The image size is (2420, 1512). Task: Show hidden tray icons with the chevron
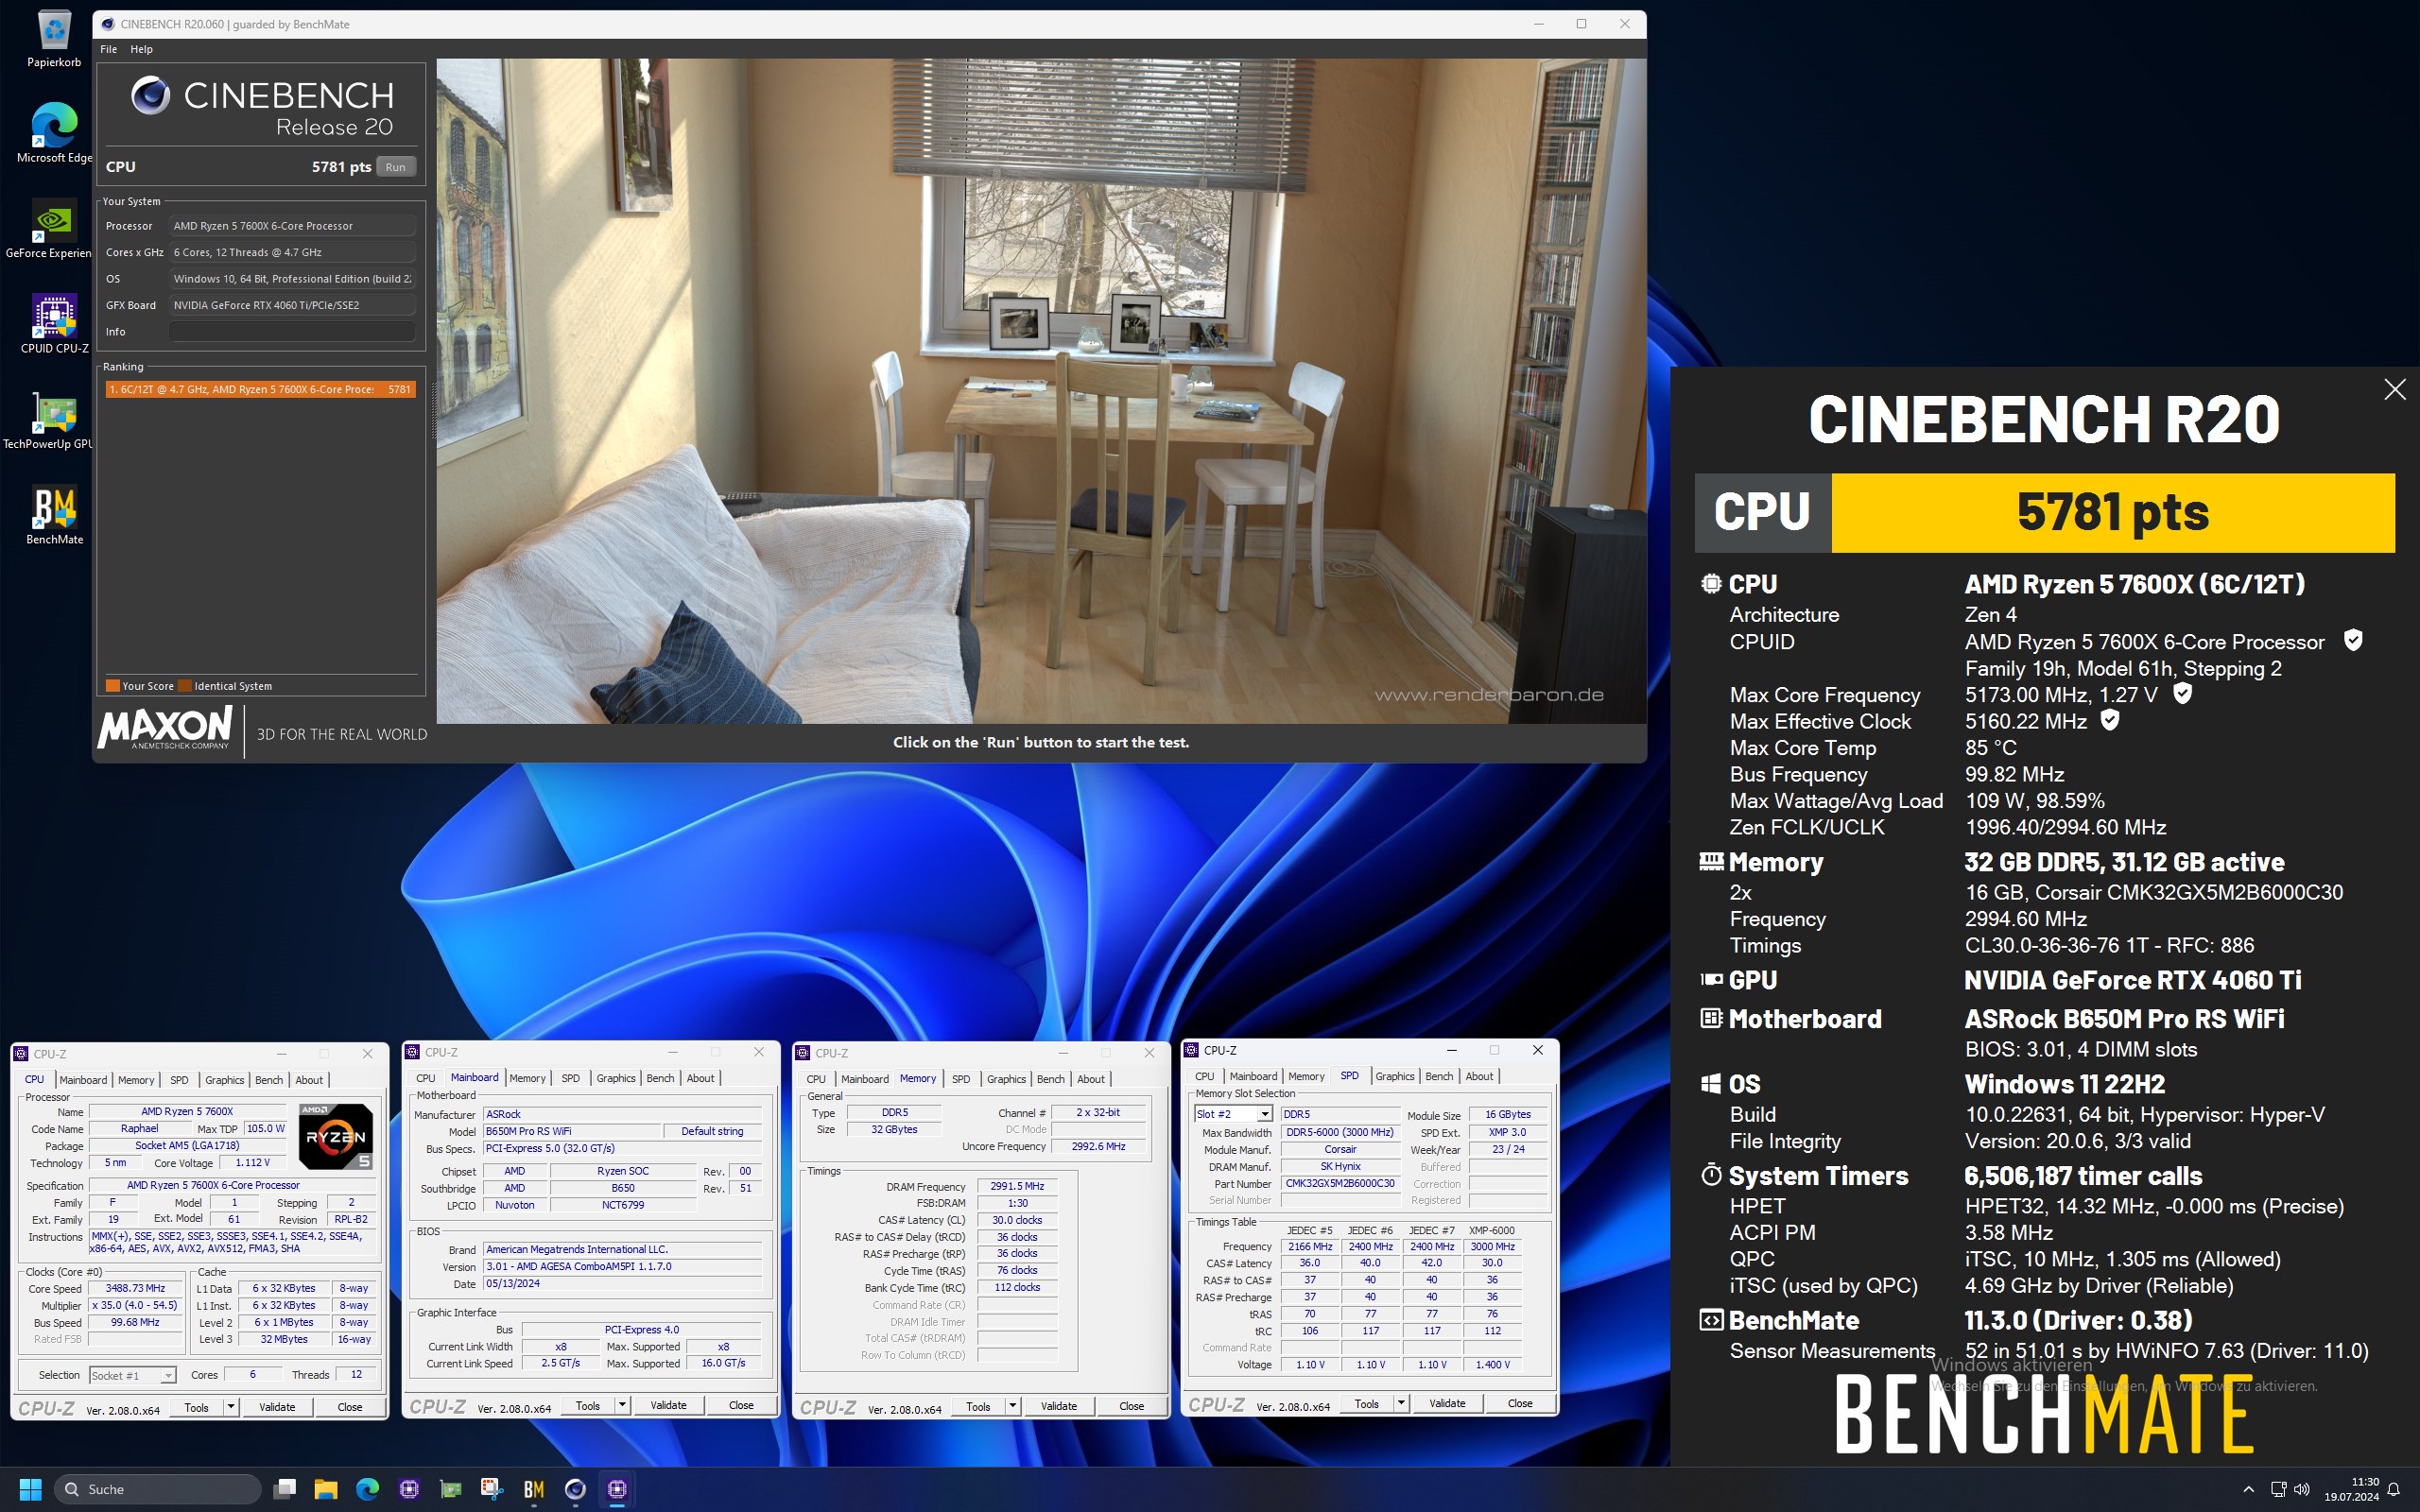click(2248, 1489)
